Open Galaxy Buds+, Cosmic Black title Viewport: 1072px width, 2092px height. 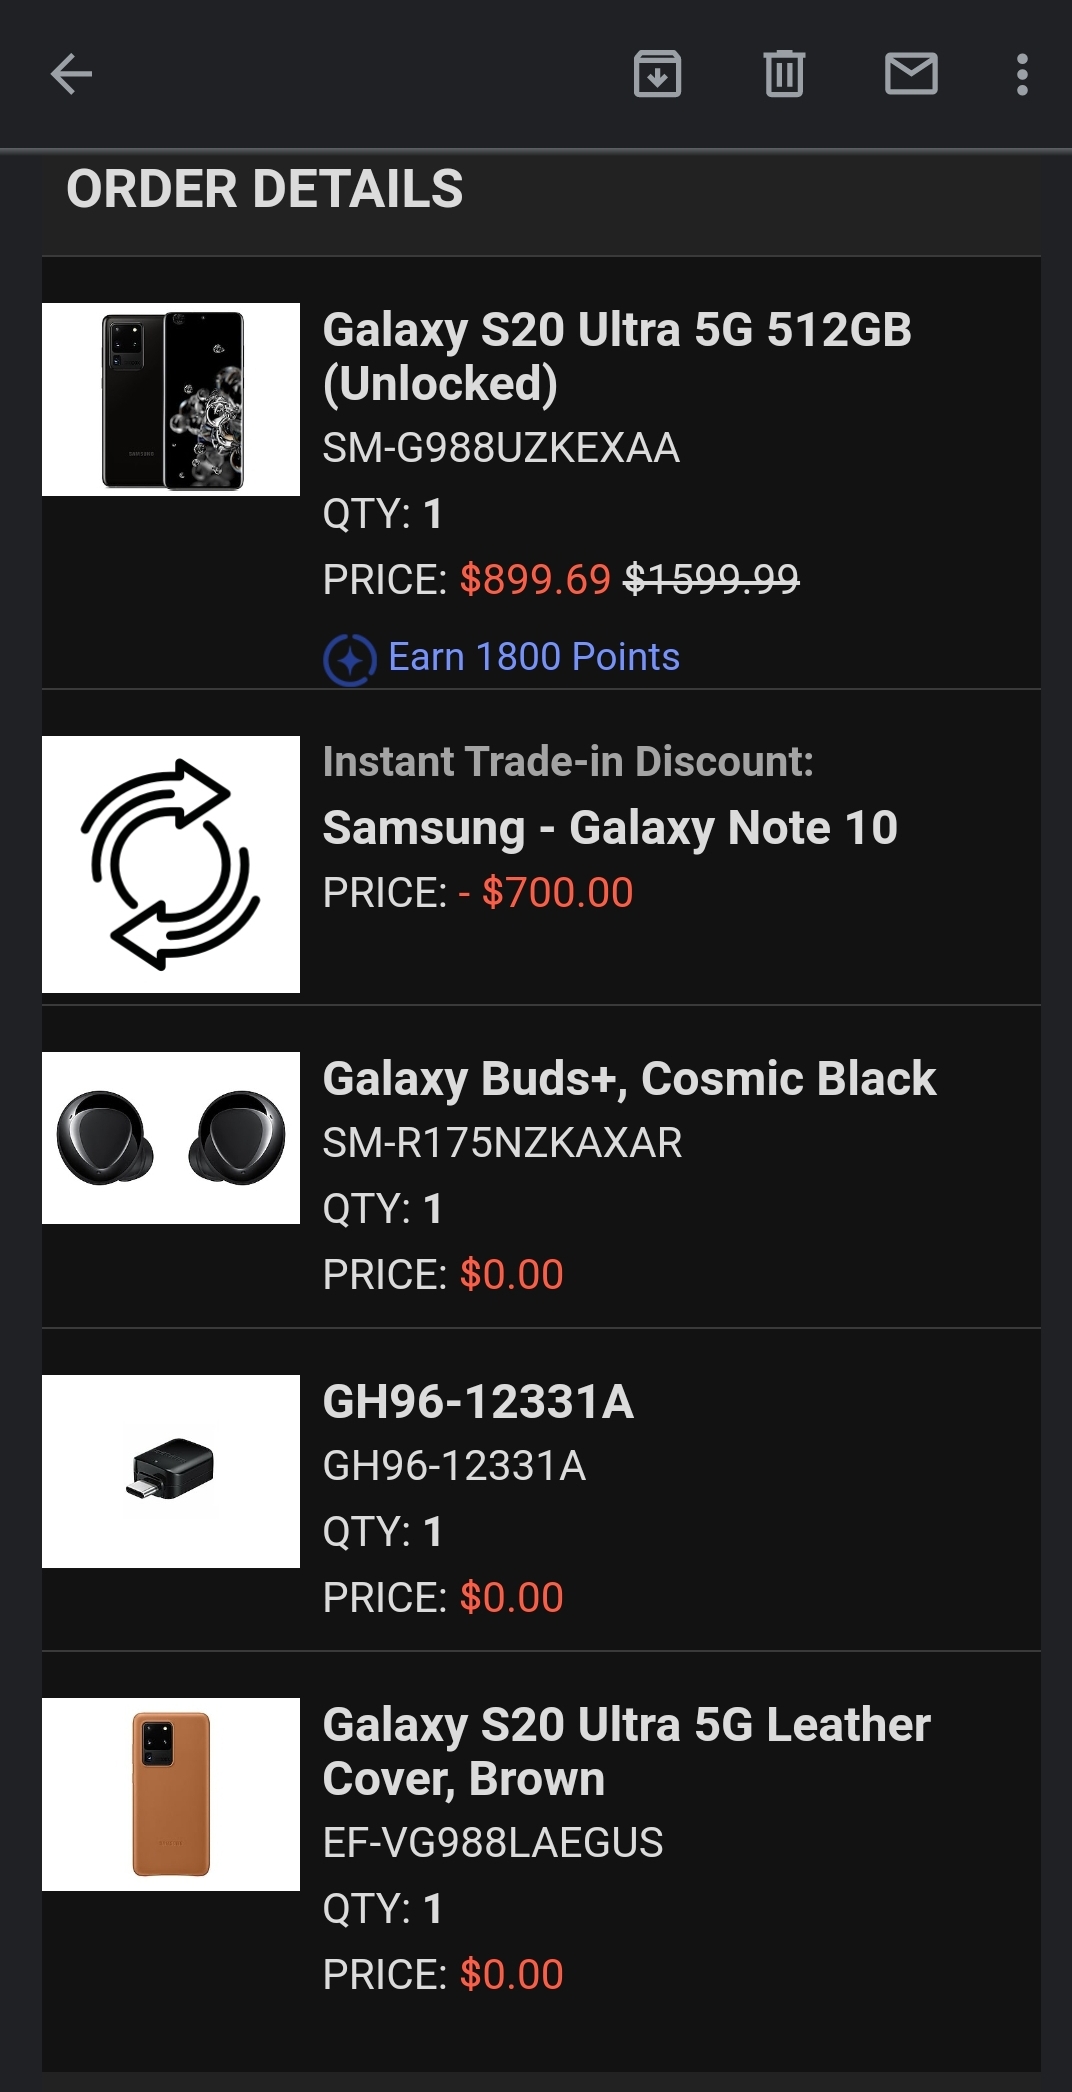pyautogui.click(x=629, y=1079)
